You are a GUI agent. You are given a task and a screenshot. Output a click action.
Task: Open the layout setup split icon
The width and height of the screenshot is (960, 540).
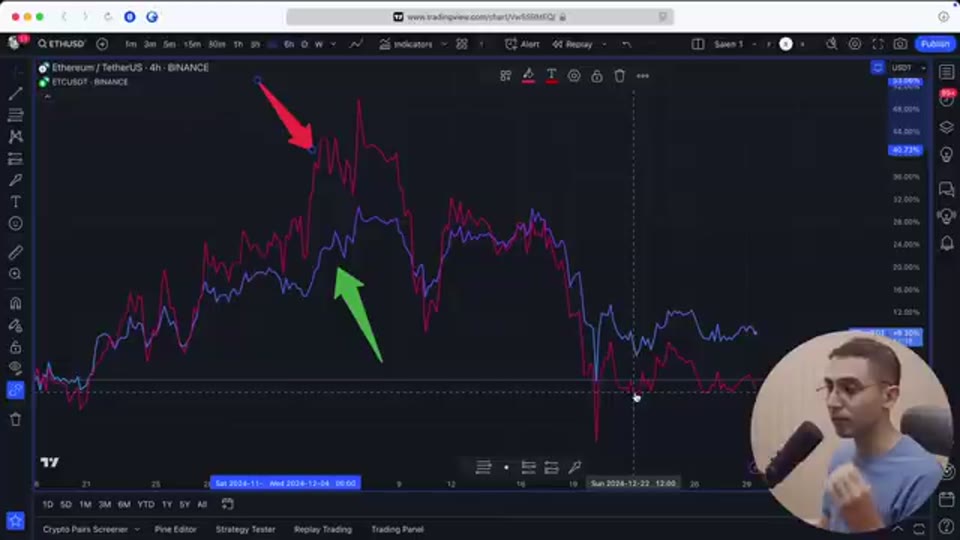(697, 44)
